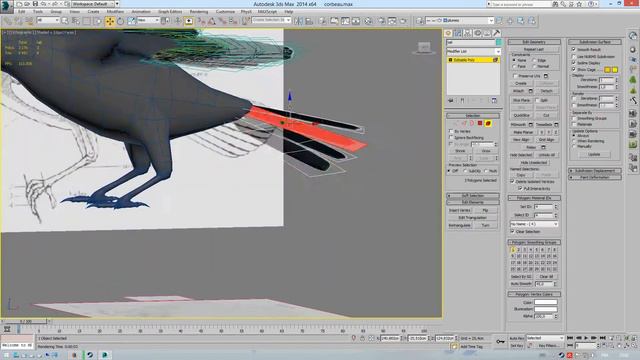
Task: Open the Steam icon in taskbar
Action: pyautogui.click(x=90, y=355)
